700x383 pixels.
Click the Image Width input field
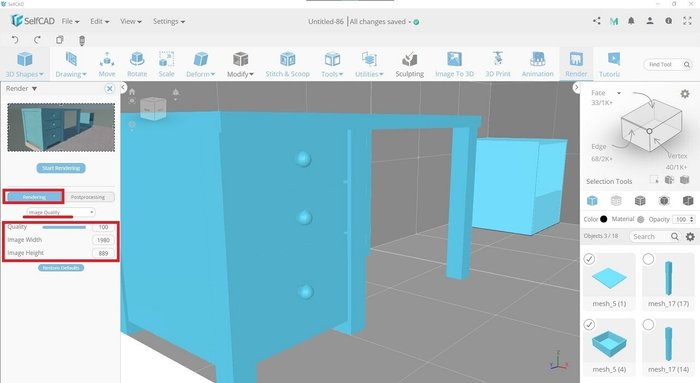point(103,240)
